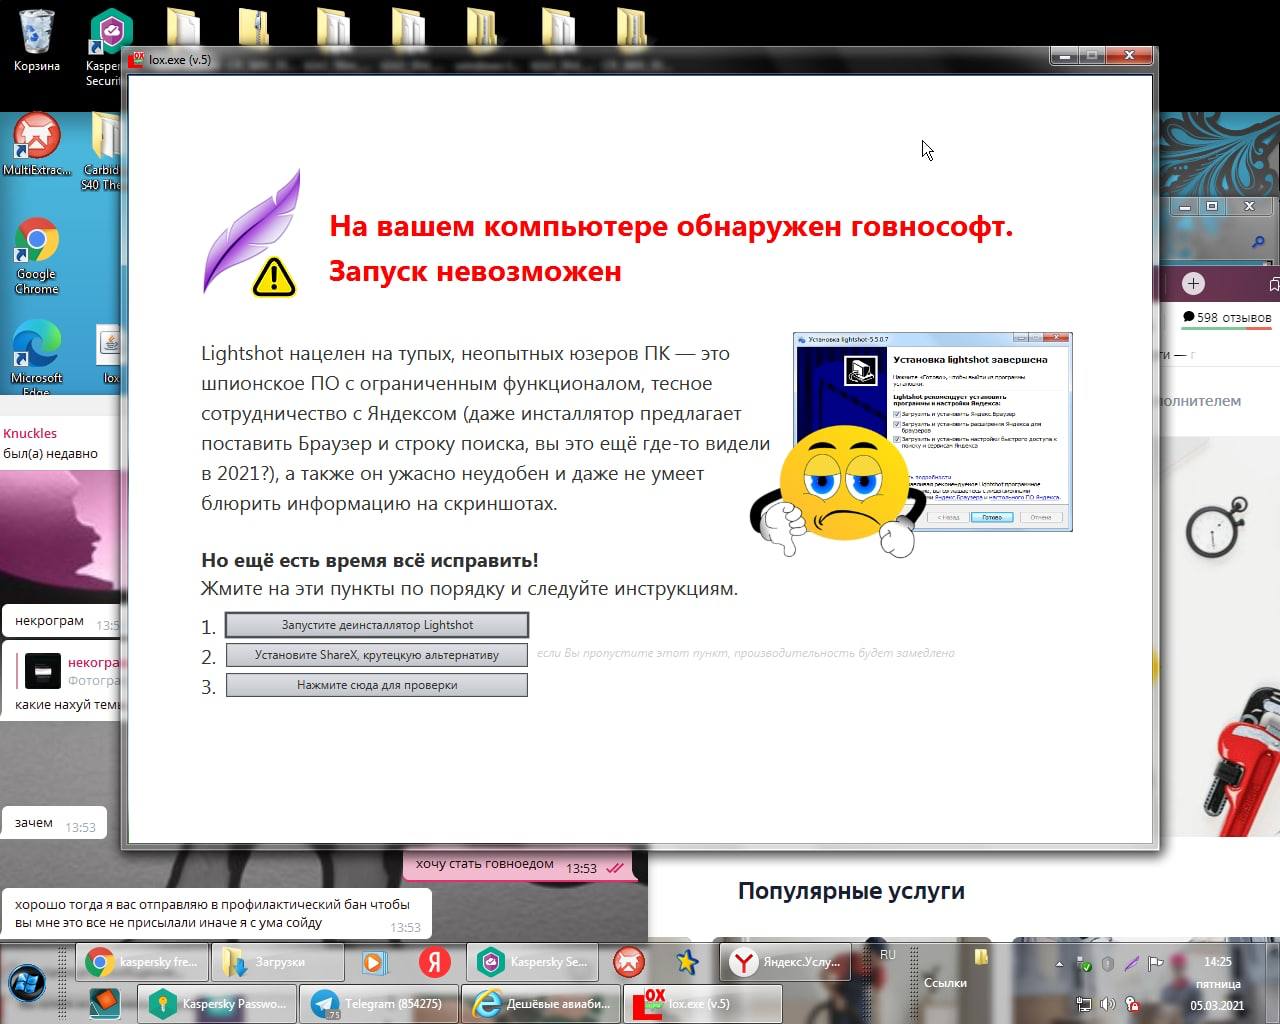
Task: Click 'Популярные услуги' heading in the browser
Action: pos(851,891)
